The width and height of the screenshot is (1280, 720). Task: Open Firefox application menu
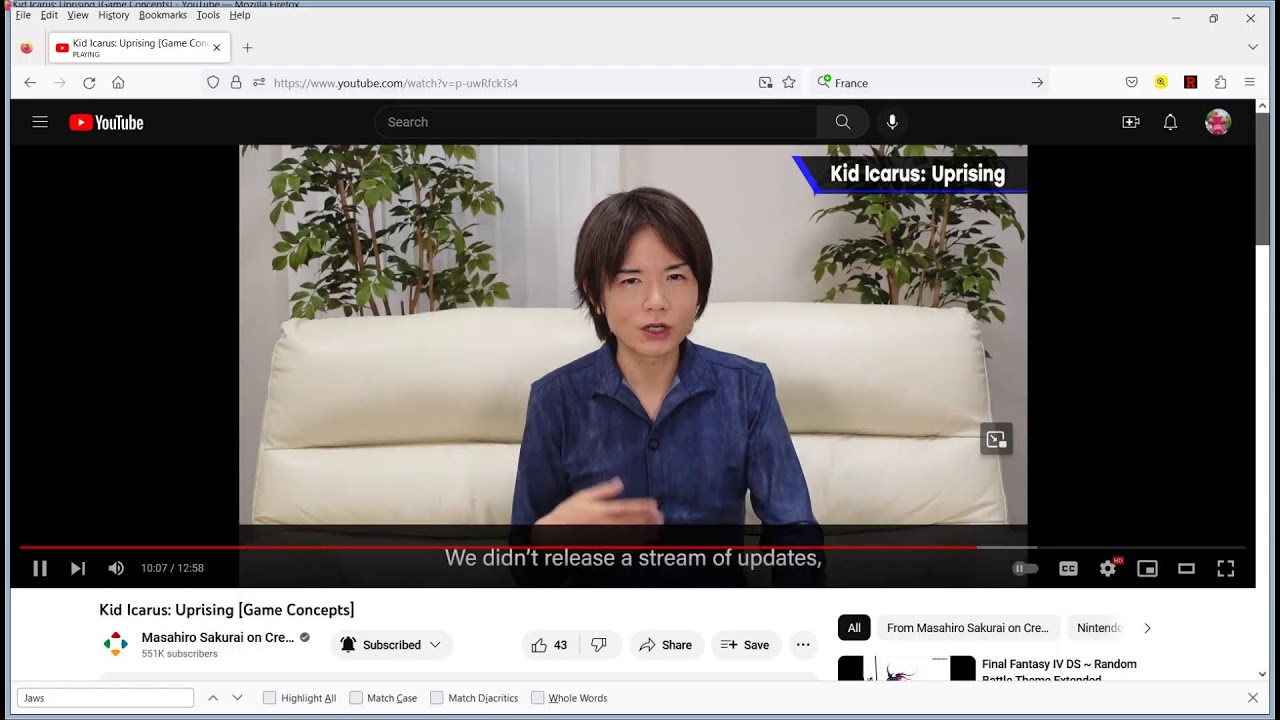pos(1250,83)
